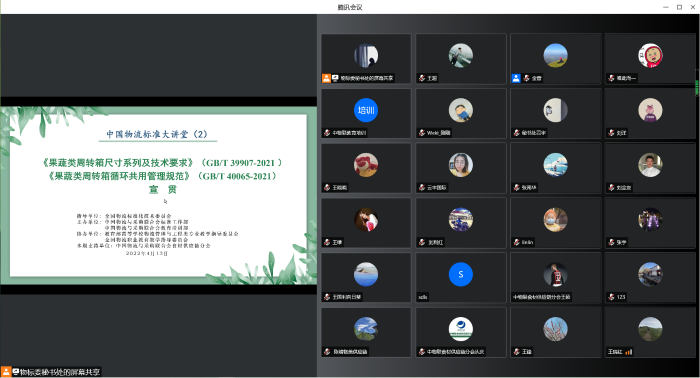700x378 pixels.
Task: Click the muted mic icon on linlin's tile
Action: (517, 242)
